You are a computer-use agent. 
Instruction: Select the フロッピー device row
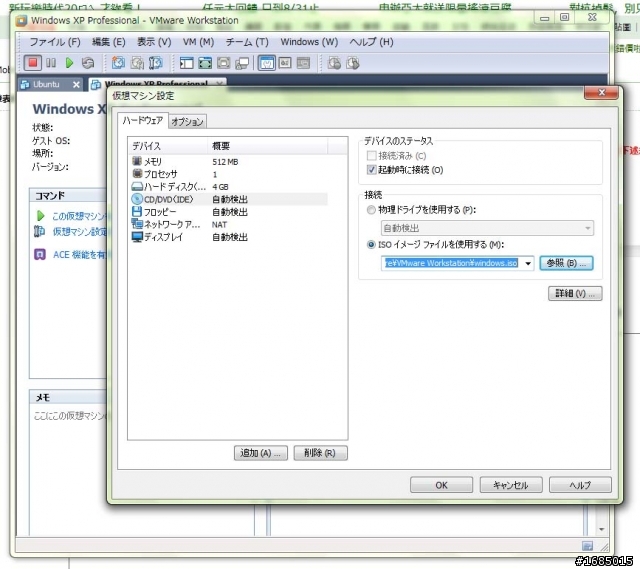point(229,212)
